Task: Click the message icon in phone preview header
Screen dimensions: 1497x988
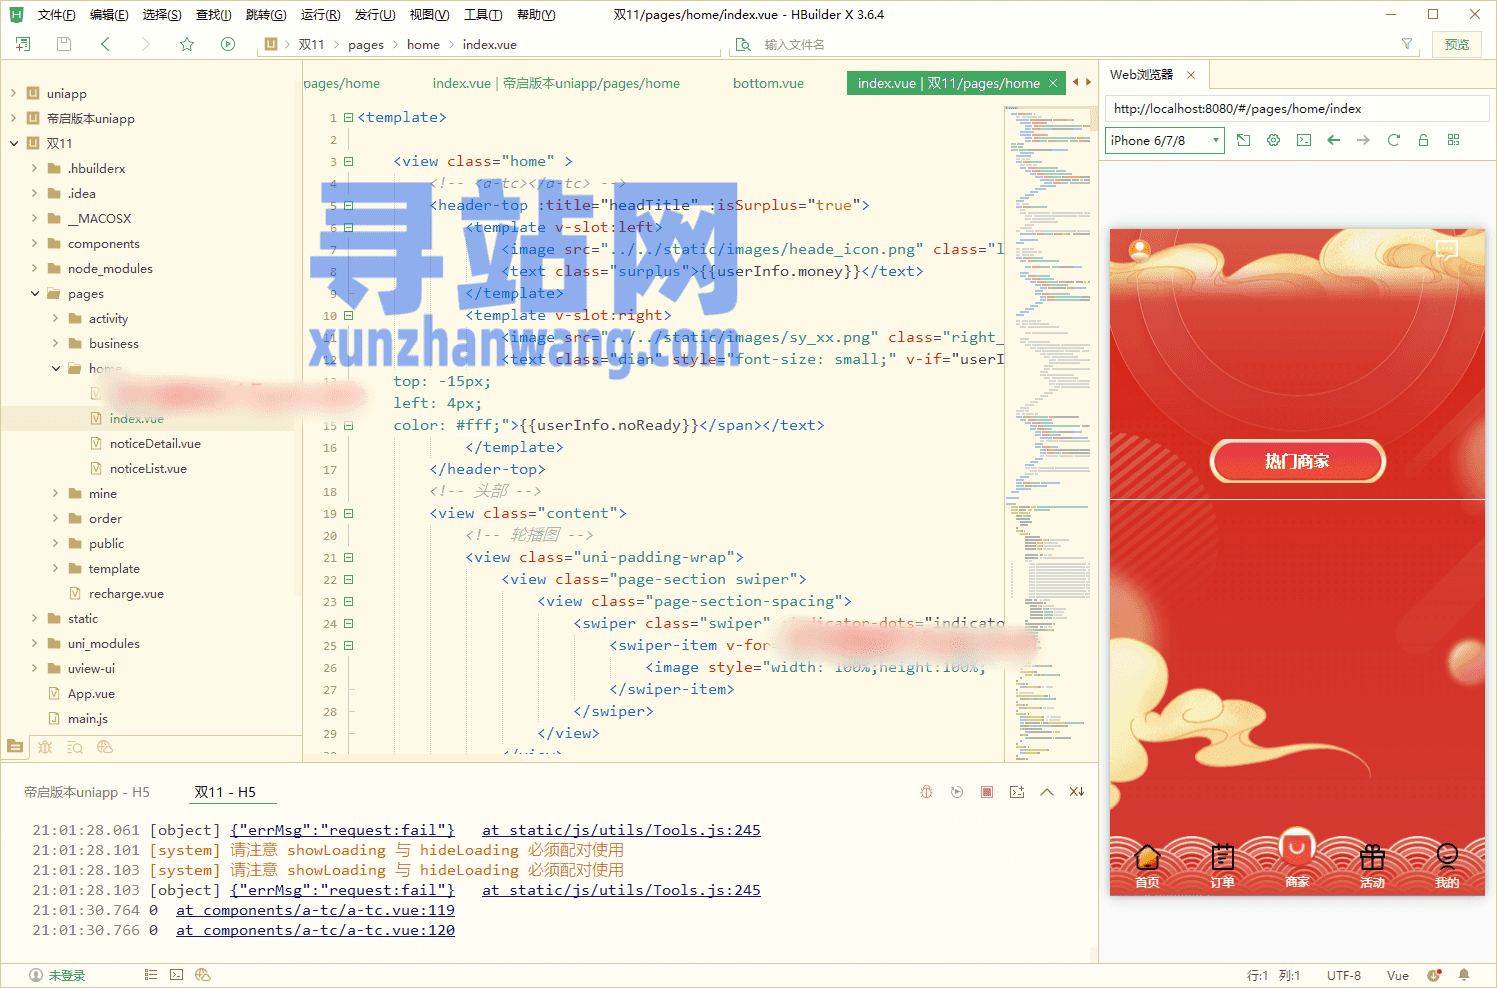Action: pyautogui.click(x=1447, y=250)
